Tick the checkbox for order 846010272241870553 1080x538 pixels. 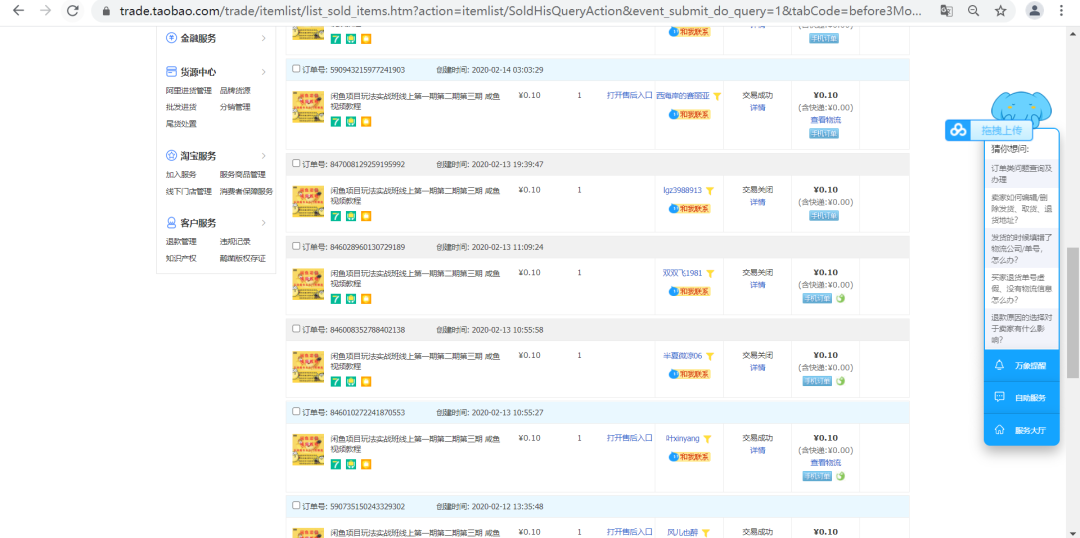point(295,411)
